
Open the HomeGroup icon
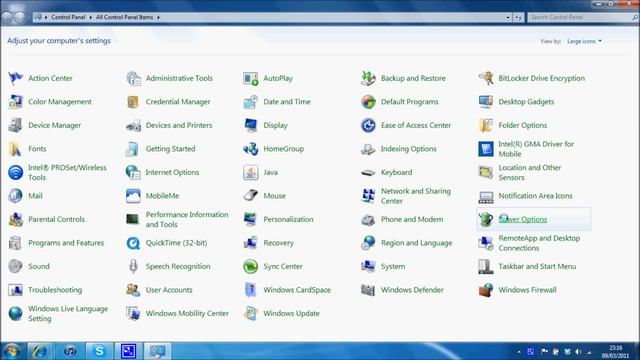click(x=251, y=149)
